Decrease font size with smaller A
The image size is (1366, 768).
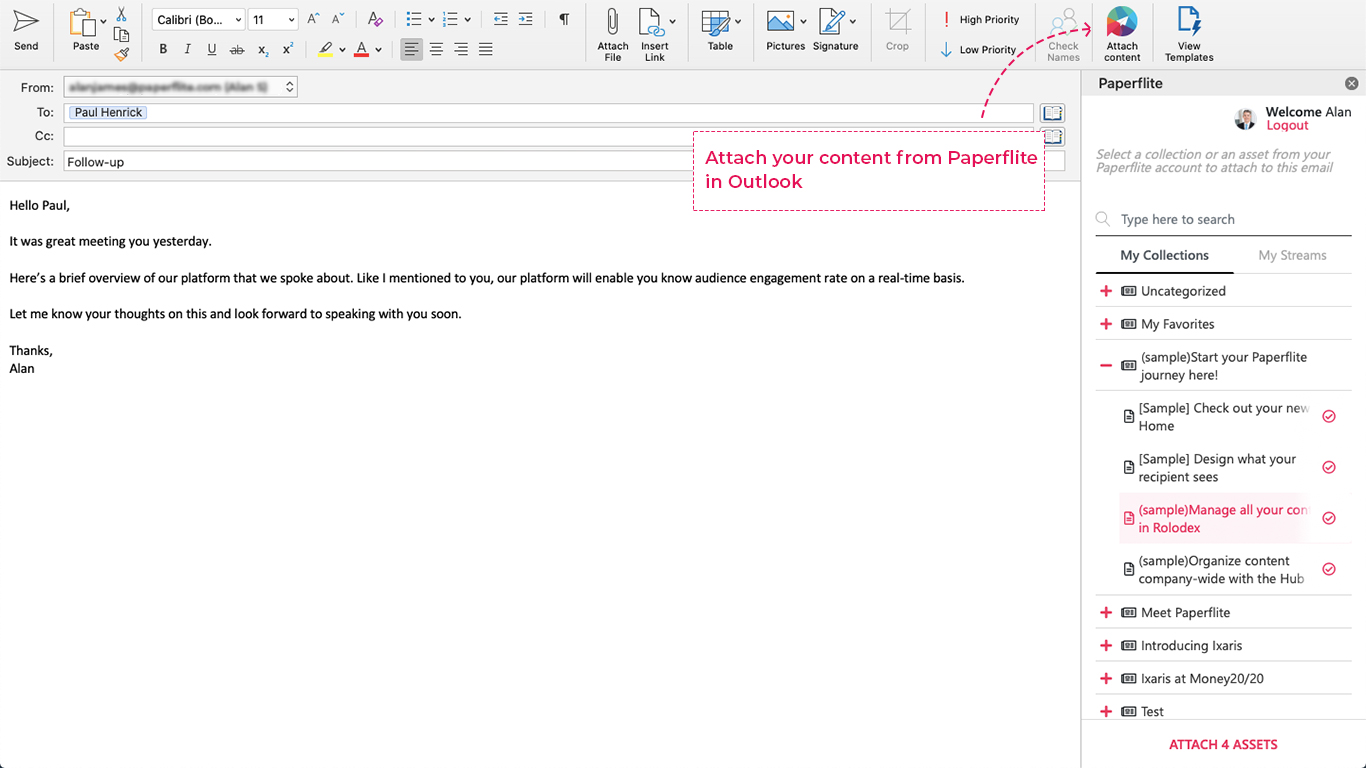[340, 19]
